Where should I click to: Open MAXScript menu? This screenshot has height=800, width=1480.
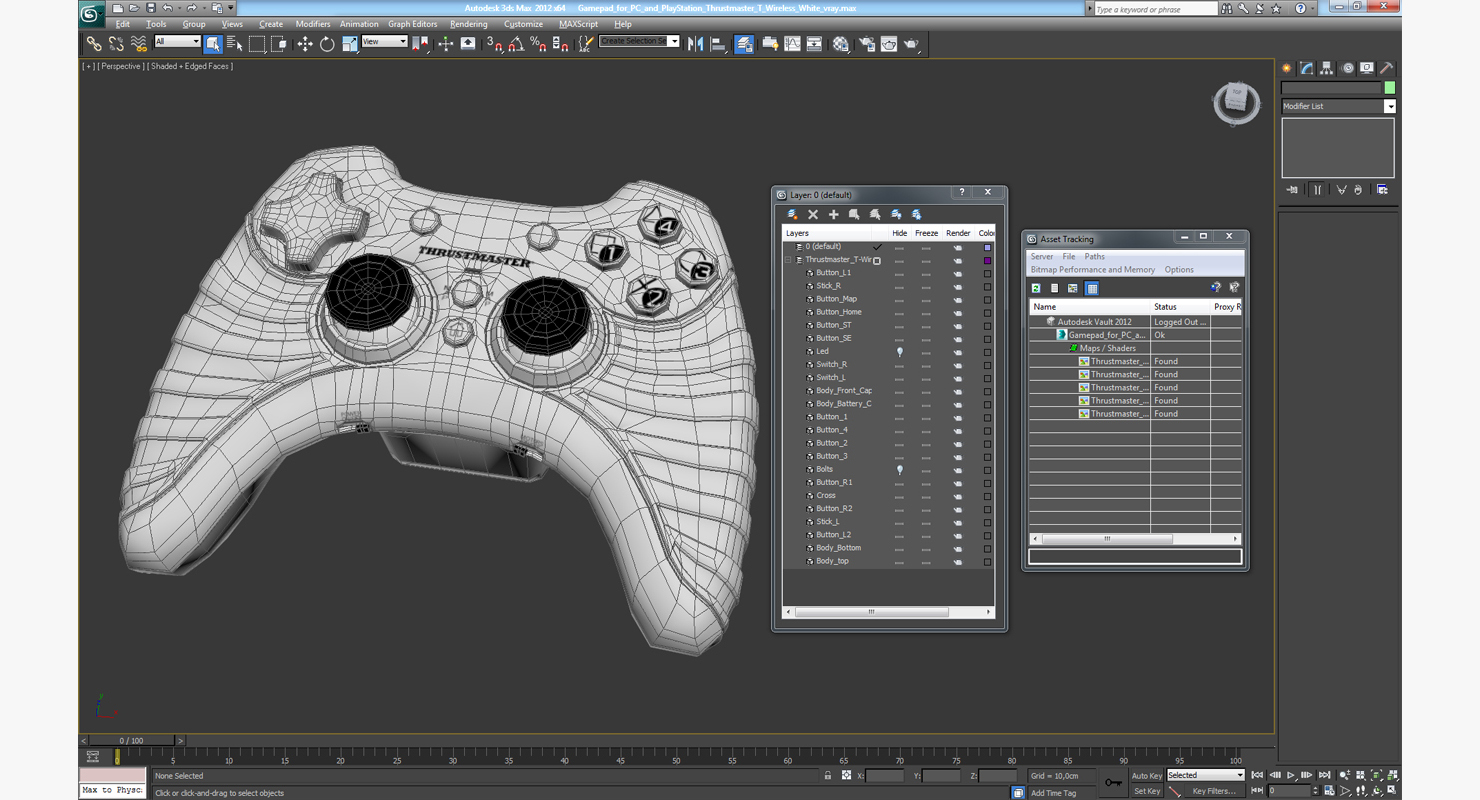[578, 24]
